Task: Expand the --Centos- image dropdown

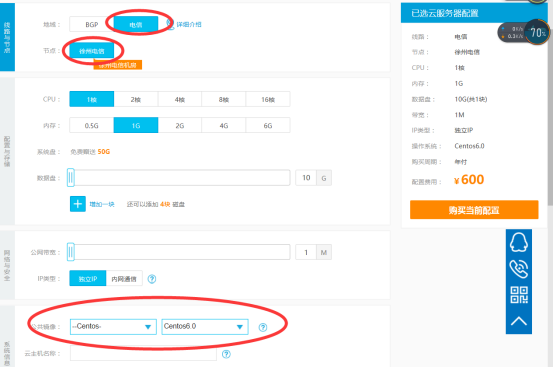Action: [x=113, y=326]
